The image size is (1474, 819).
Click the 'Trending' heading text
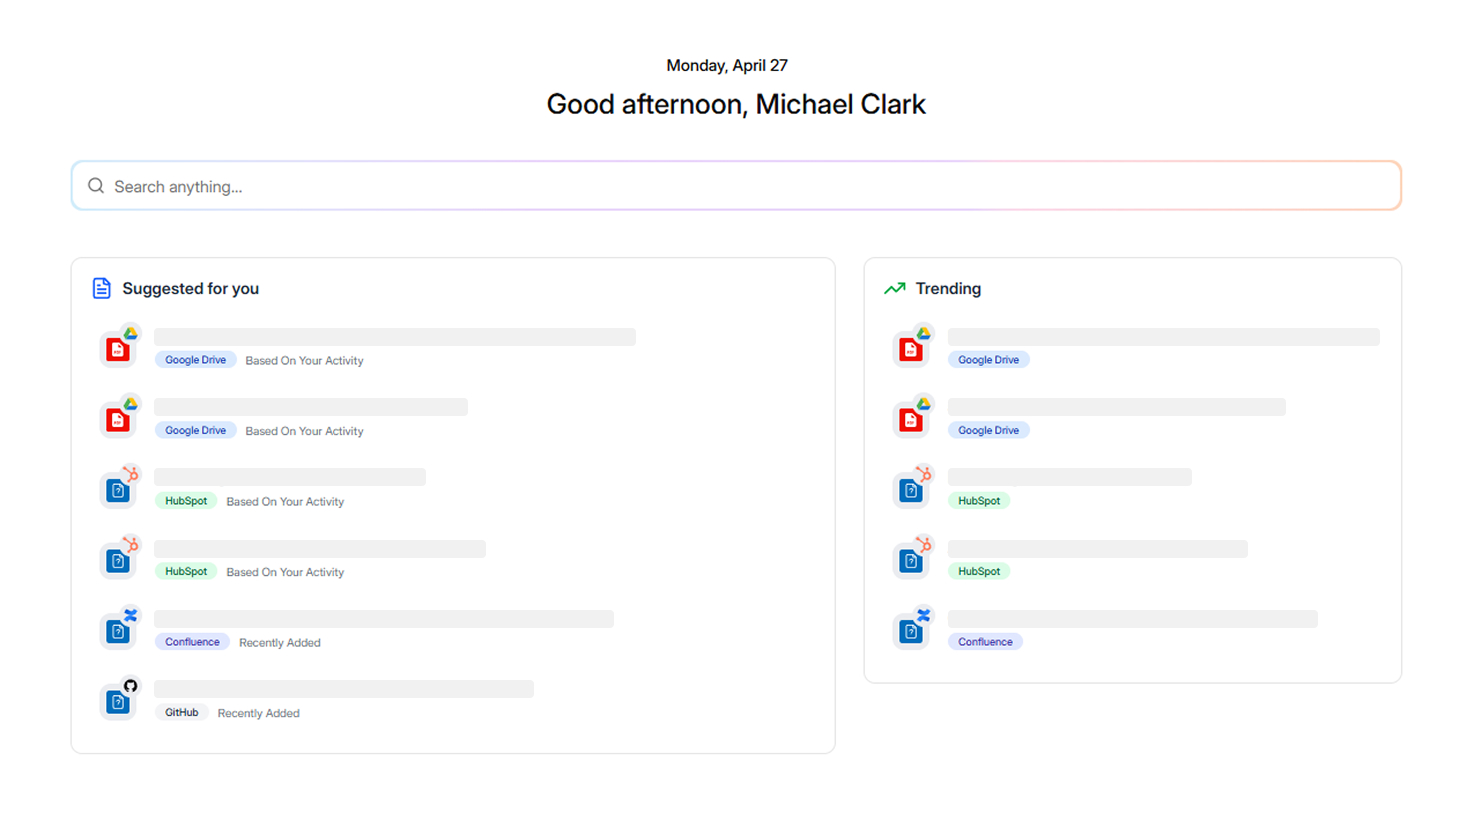[948, 288]
